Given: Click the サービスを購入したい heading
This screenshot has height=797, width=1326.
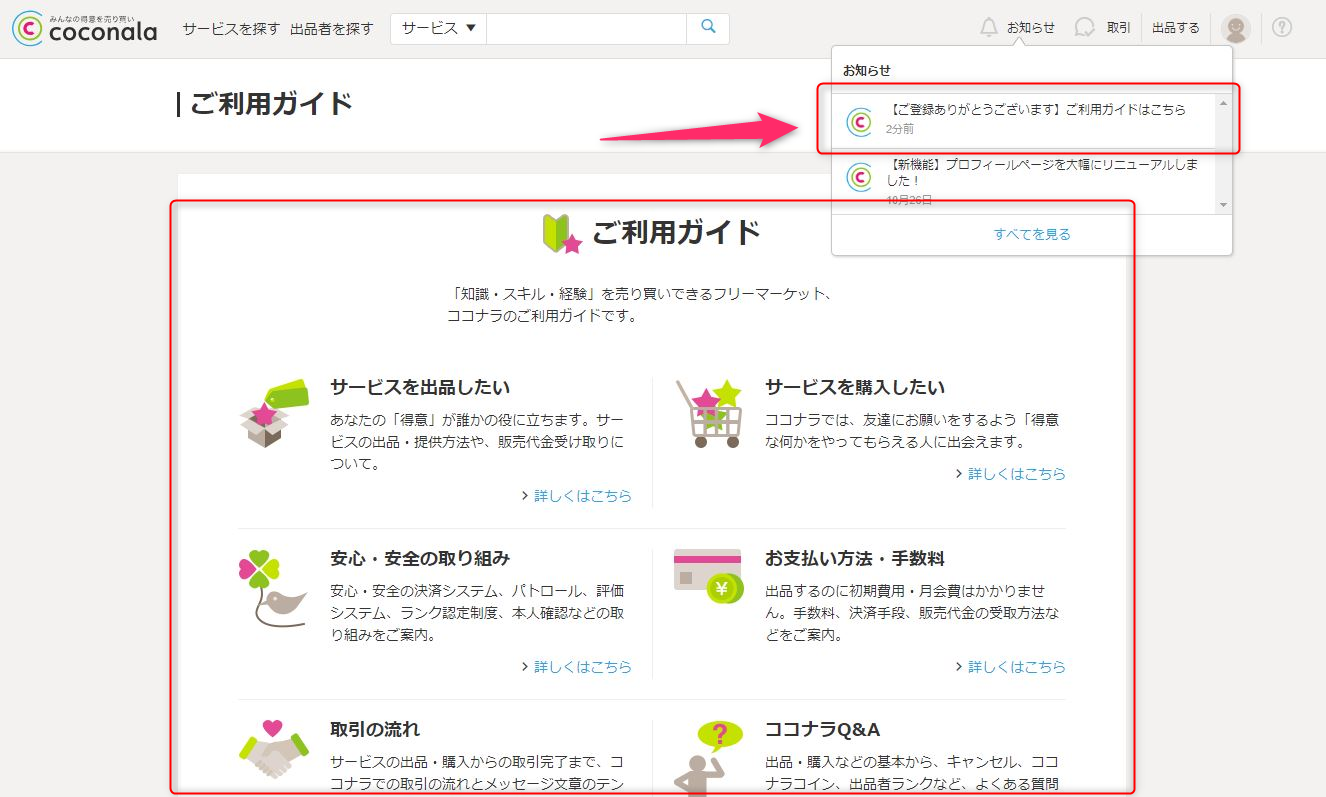Looking at the screenshot, I should (855, 387).
